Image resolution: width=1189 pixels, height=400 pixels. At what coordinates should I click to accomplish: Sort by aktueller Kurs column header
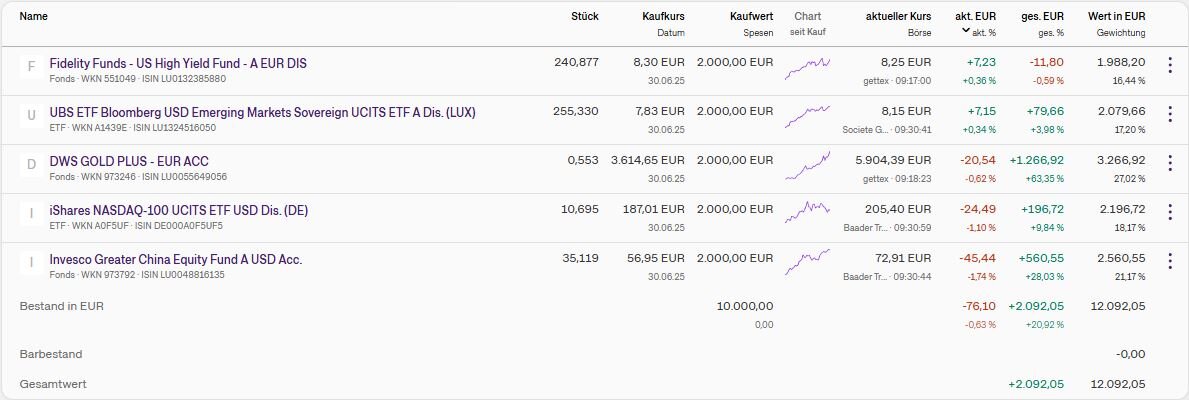[898, 17]
